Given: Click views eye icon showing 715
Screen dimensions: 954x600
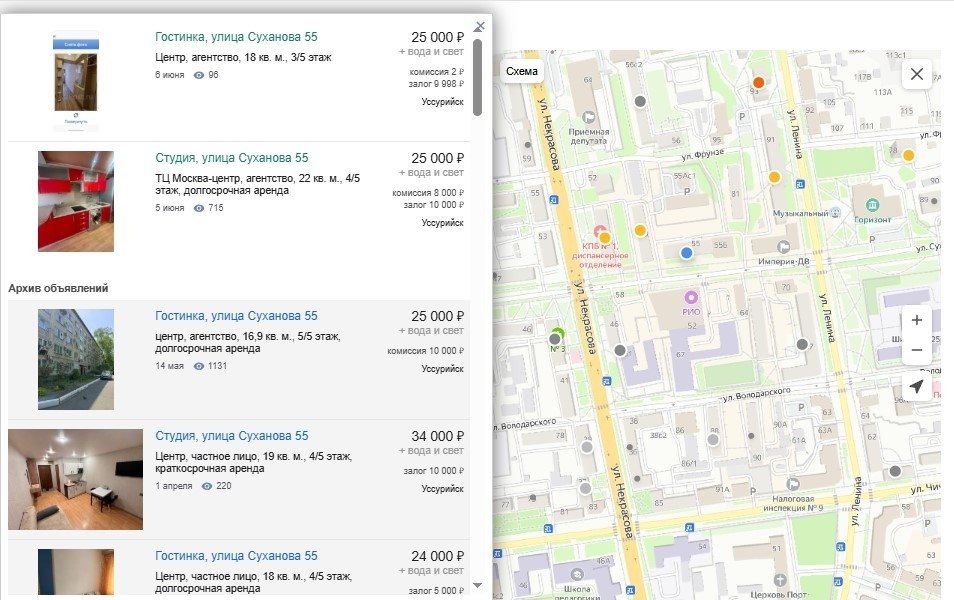Looking at the screenshot, I should point(199,208).
